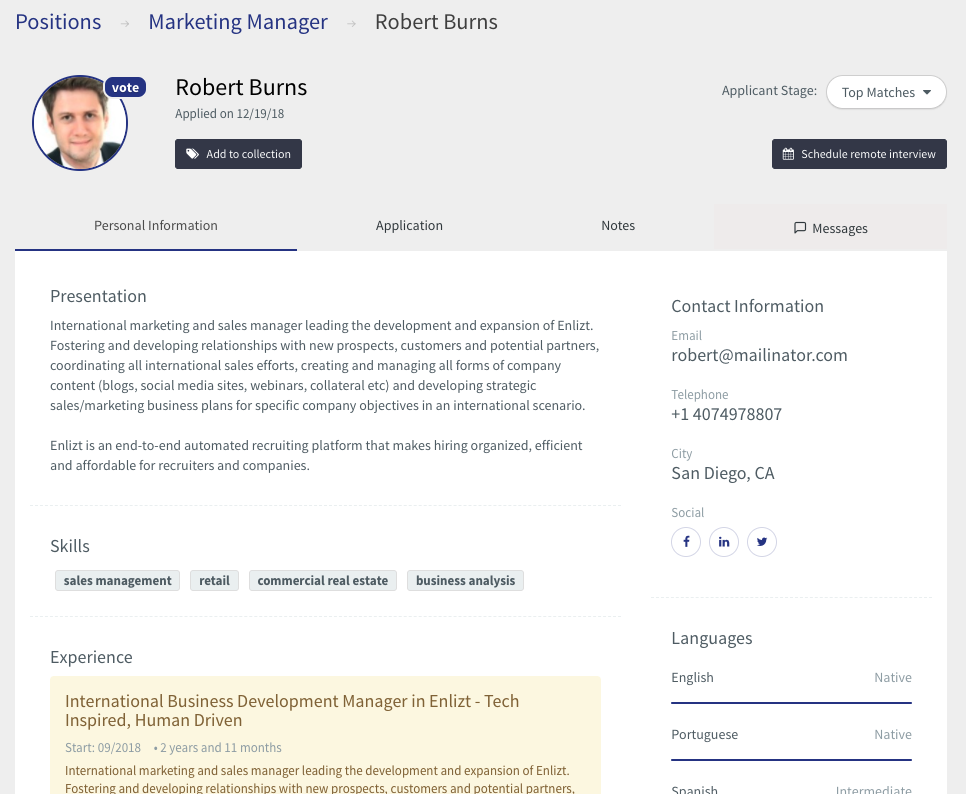Click Applied on 12/19/18 text
The width and height of the screenshot is (966, 794).
(x=229, y=114)
